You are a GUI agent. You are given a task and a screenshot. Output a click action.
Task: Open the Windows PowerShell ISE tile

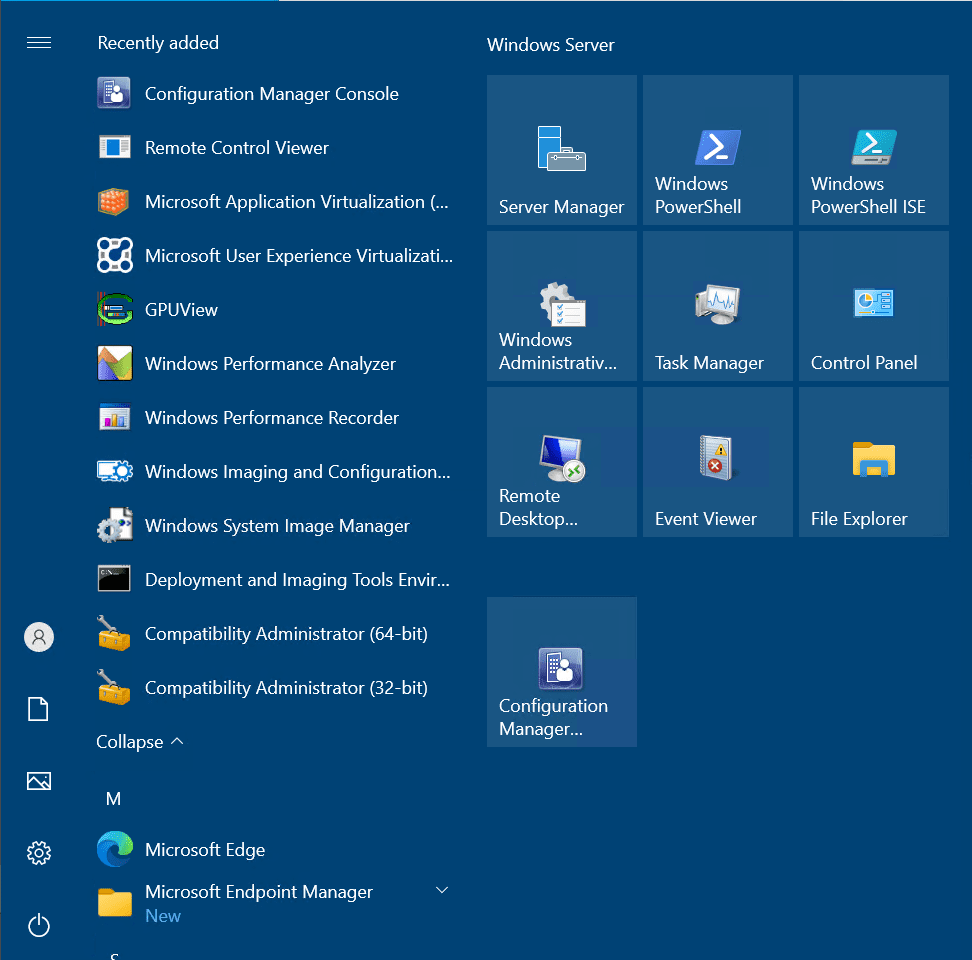pyautogui.click(x=874, y=150)
